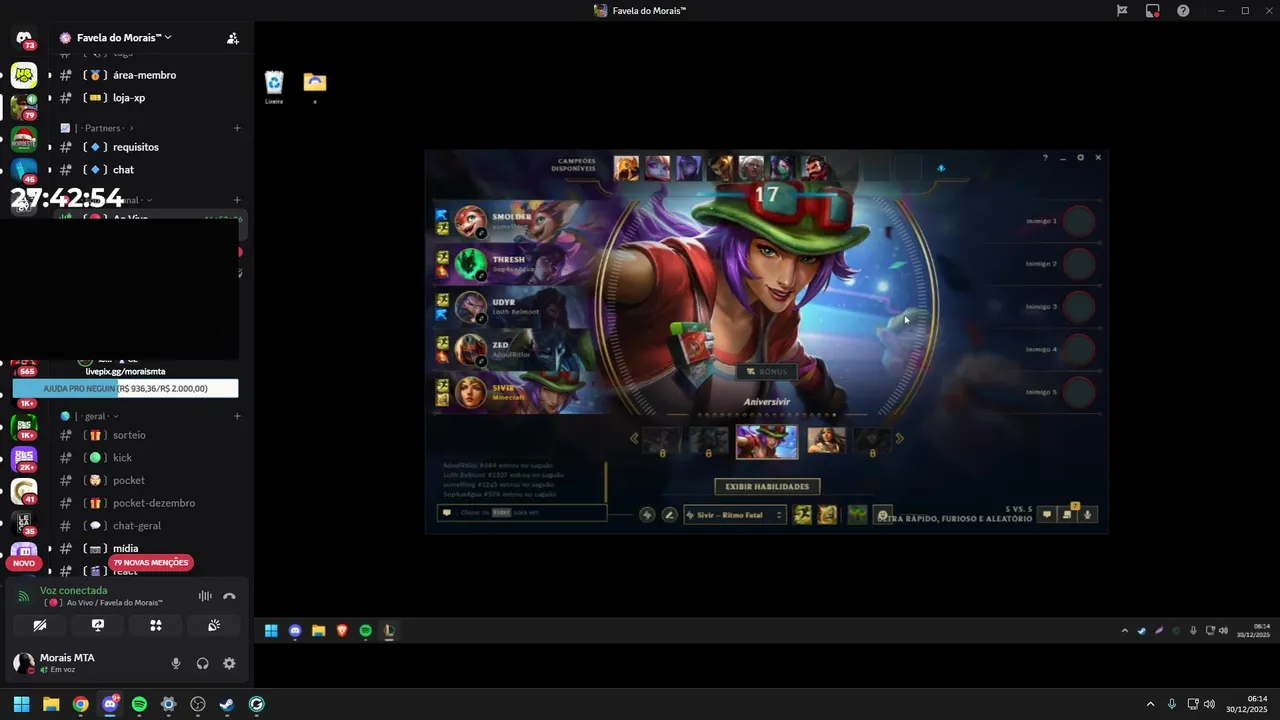Disconnect from the voice channel
Viewport: 1280px width, 720px height.
[229, 596]
